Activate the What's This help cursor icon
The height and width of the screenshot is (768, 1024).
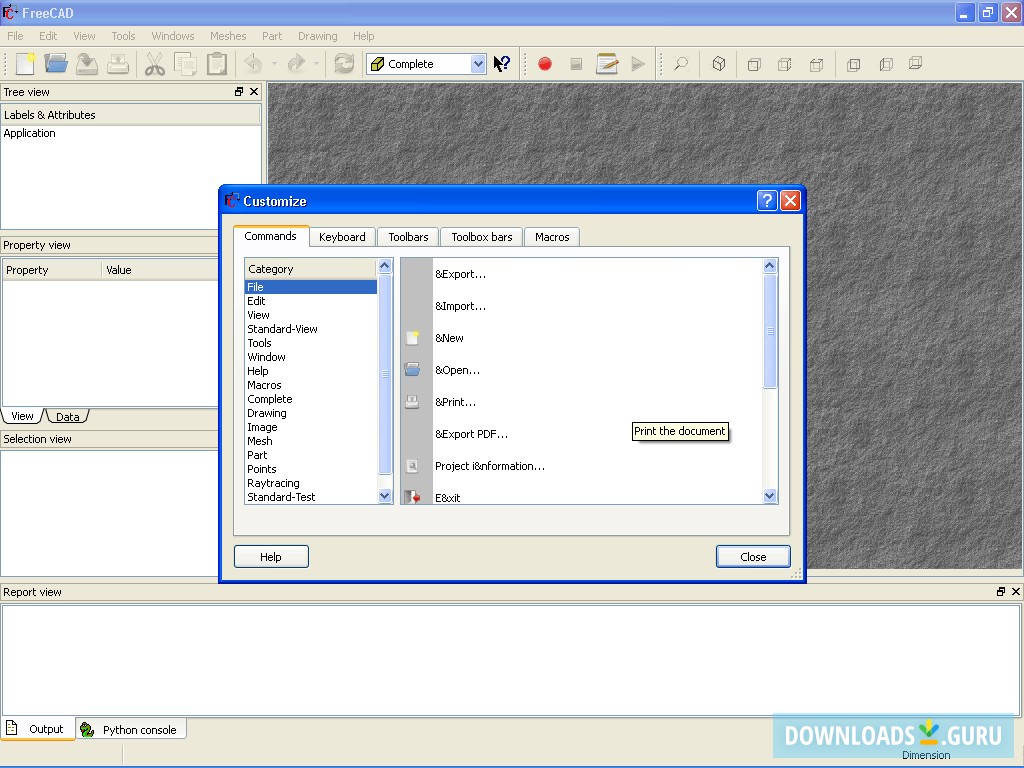500,64
